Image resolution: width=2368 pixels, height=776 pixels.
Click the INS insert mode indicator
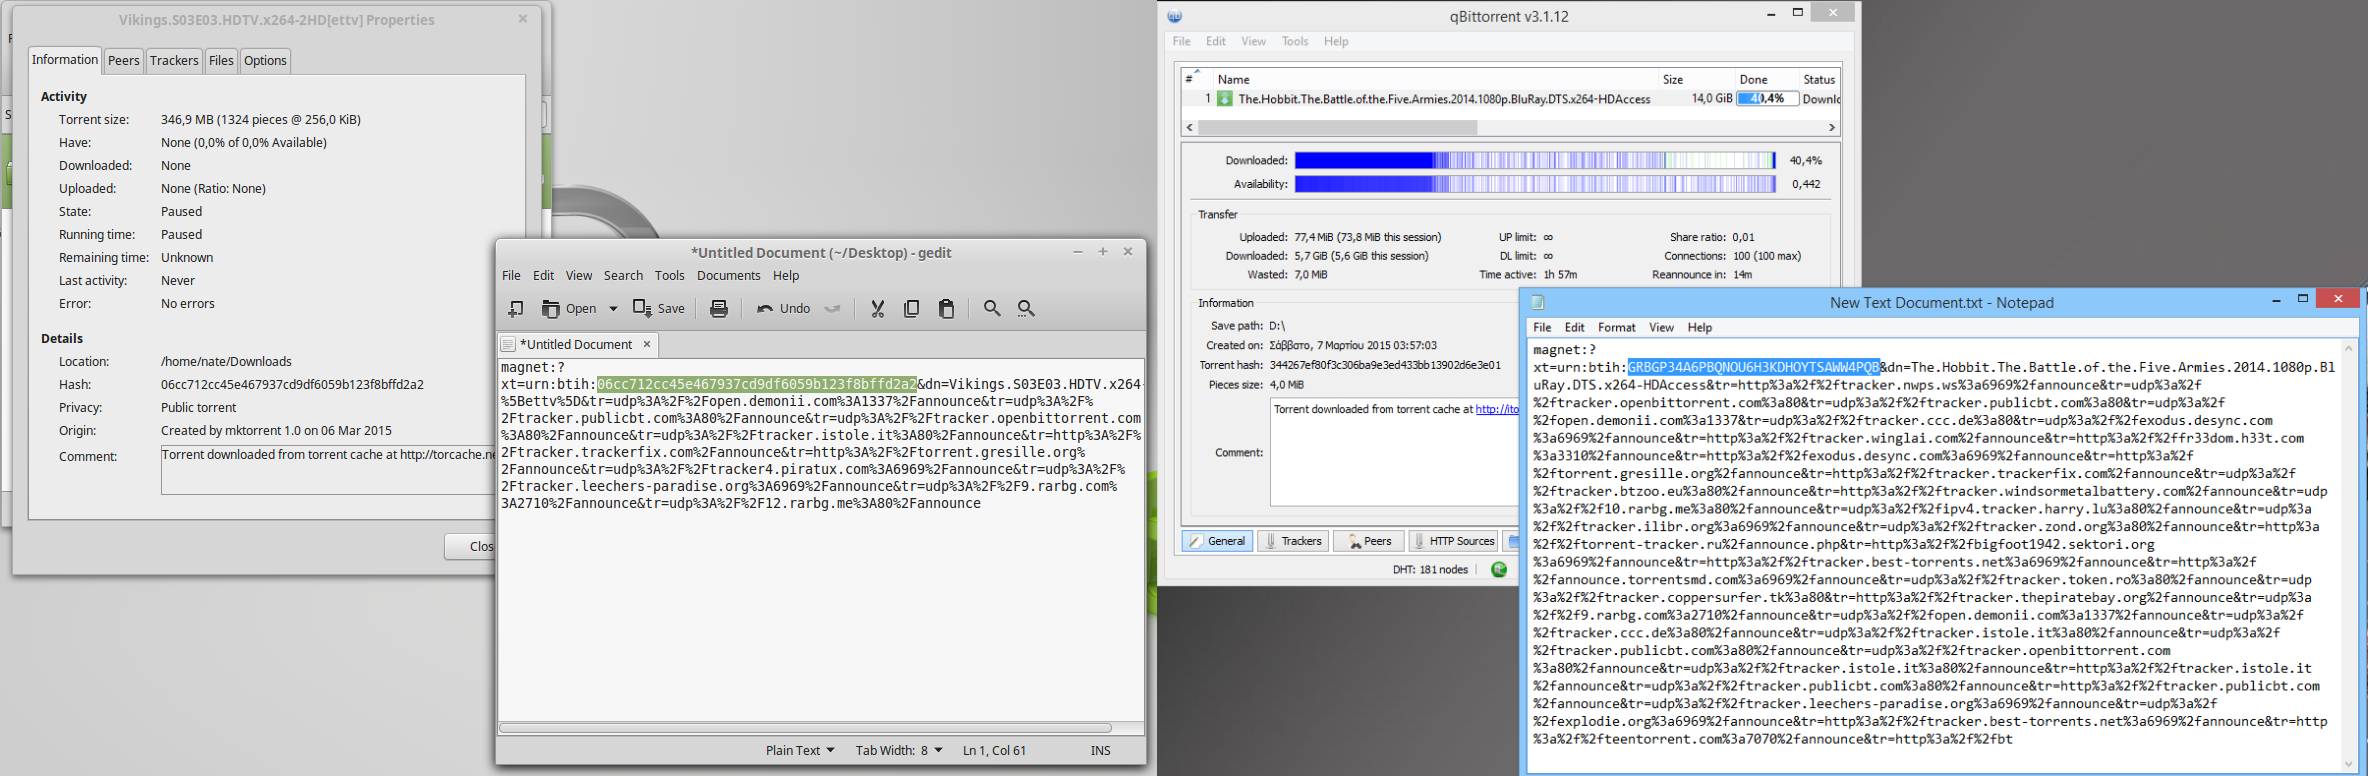coord(1100,750)
